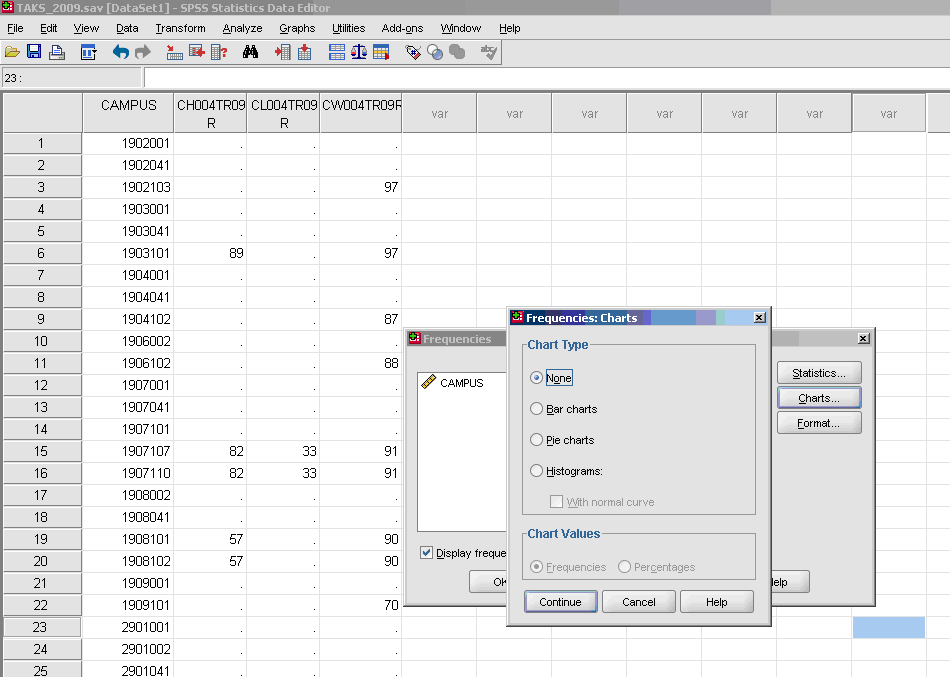Image resolution: width=950 pixels, height=677 pixels.
Task: Click the Spell Check icon in toolbar
Action: pos(489,52)
